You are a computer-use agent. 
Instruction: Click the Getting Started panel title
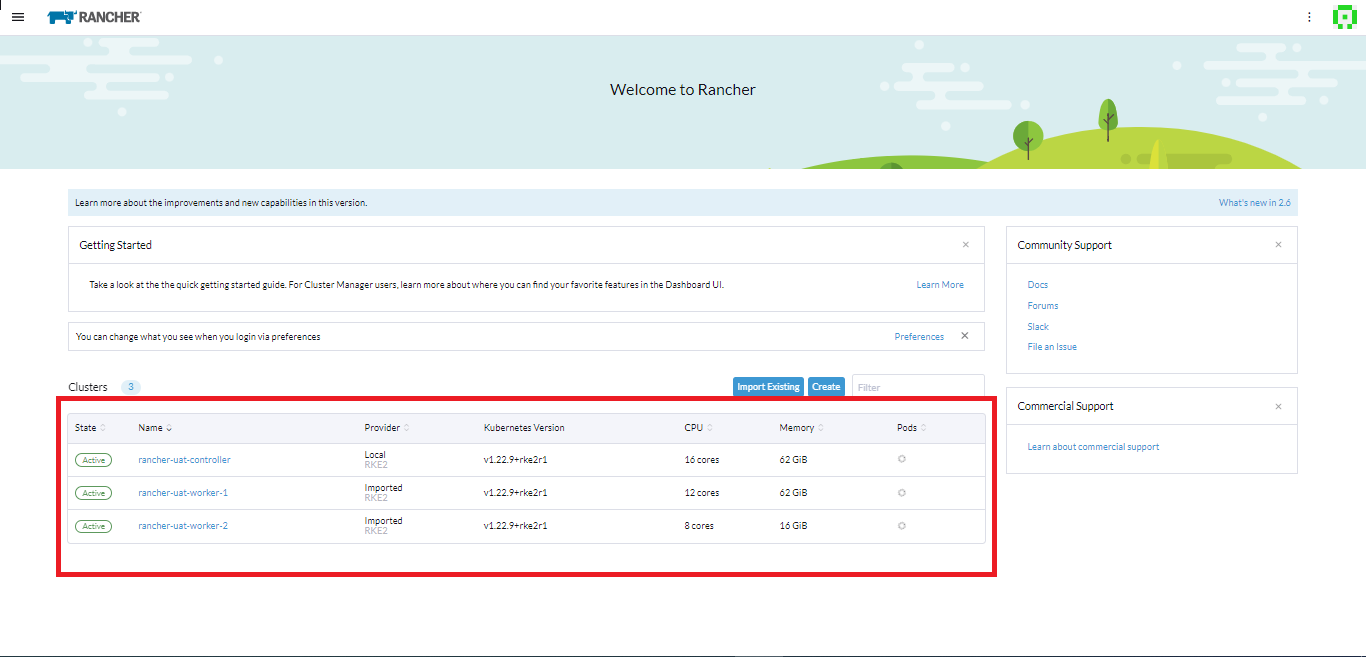(116, 245)
